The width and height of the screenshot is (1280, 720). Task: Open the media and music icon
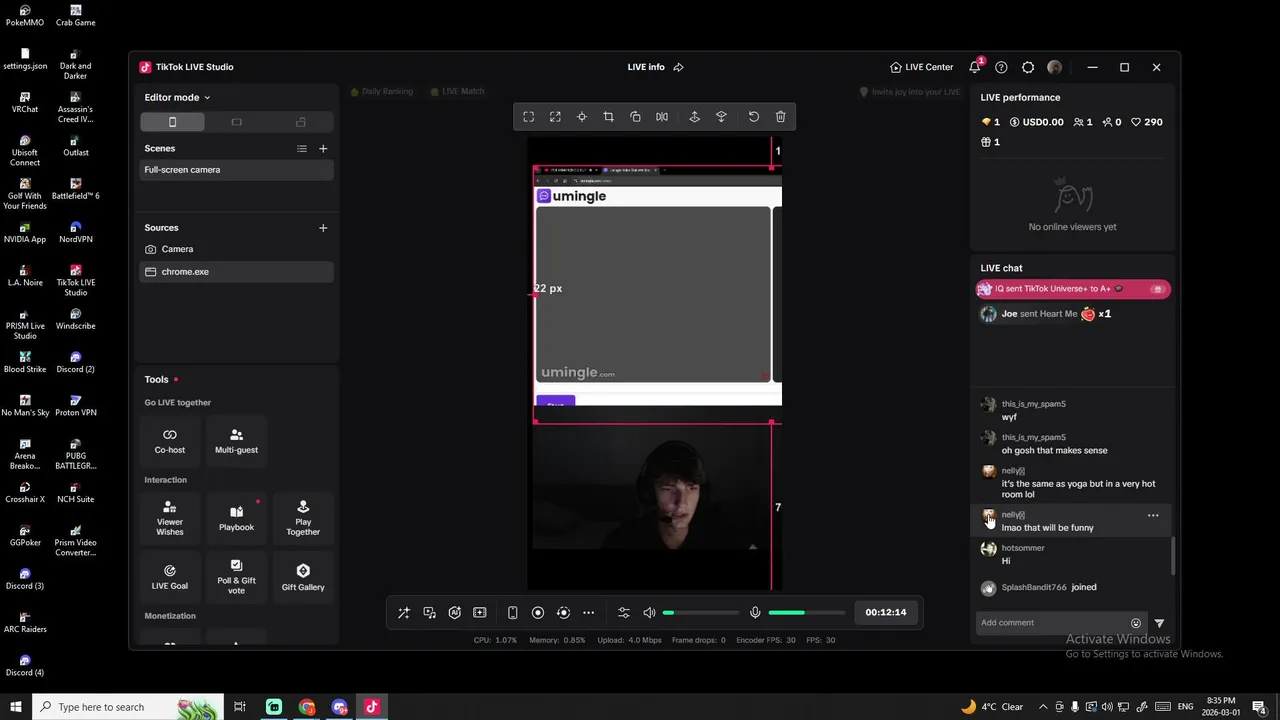(429, 613)
